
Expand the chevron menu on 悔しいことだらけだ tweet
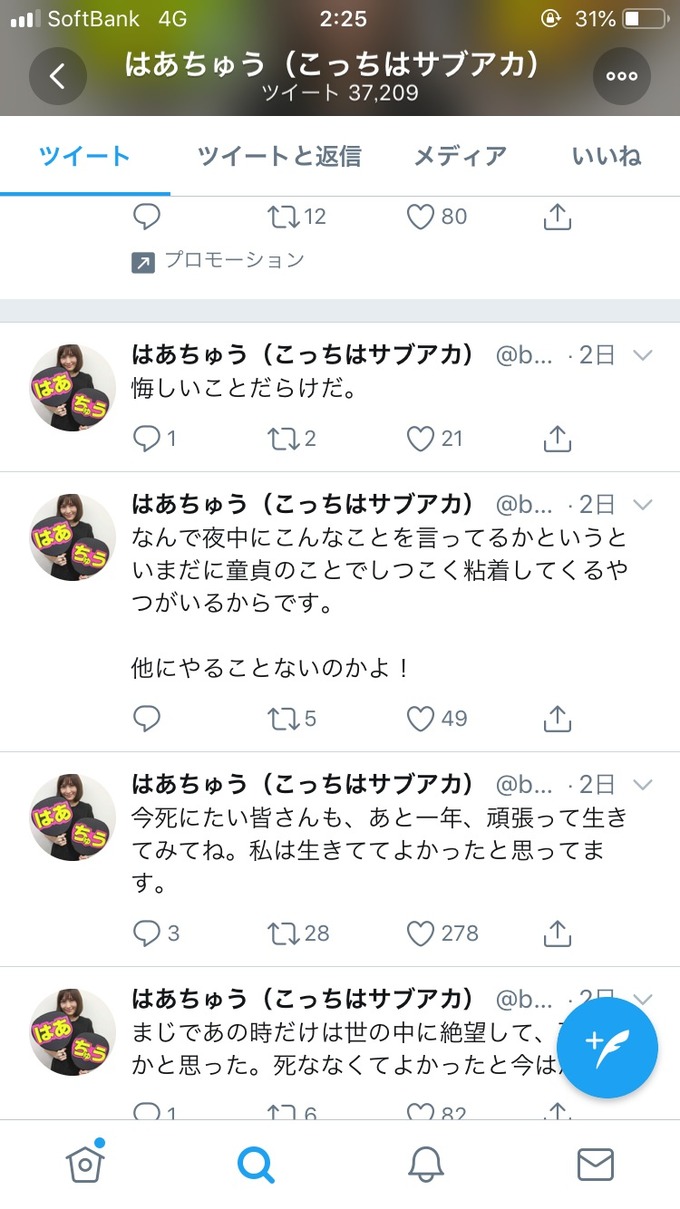[x=643, y=356]
